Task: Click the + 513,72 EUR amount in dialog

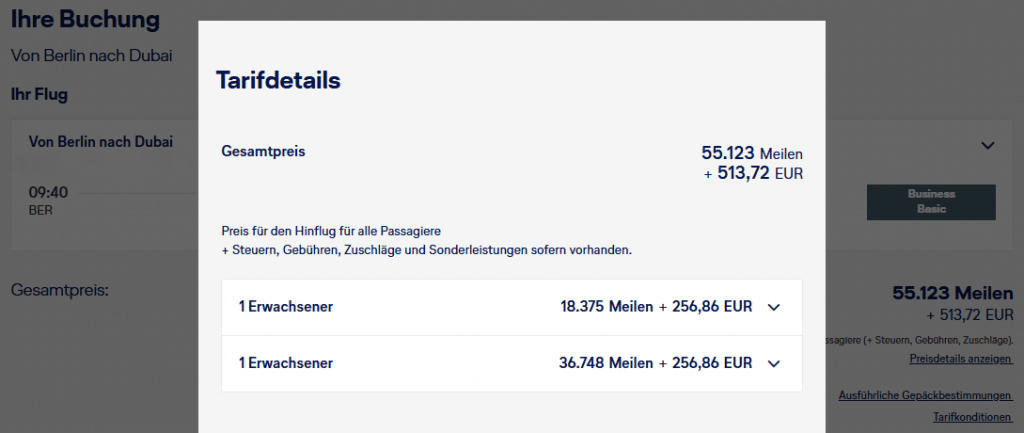Action: (754, 174)
